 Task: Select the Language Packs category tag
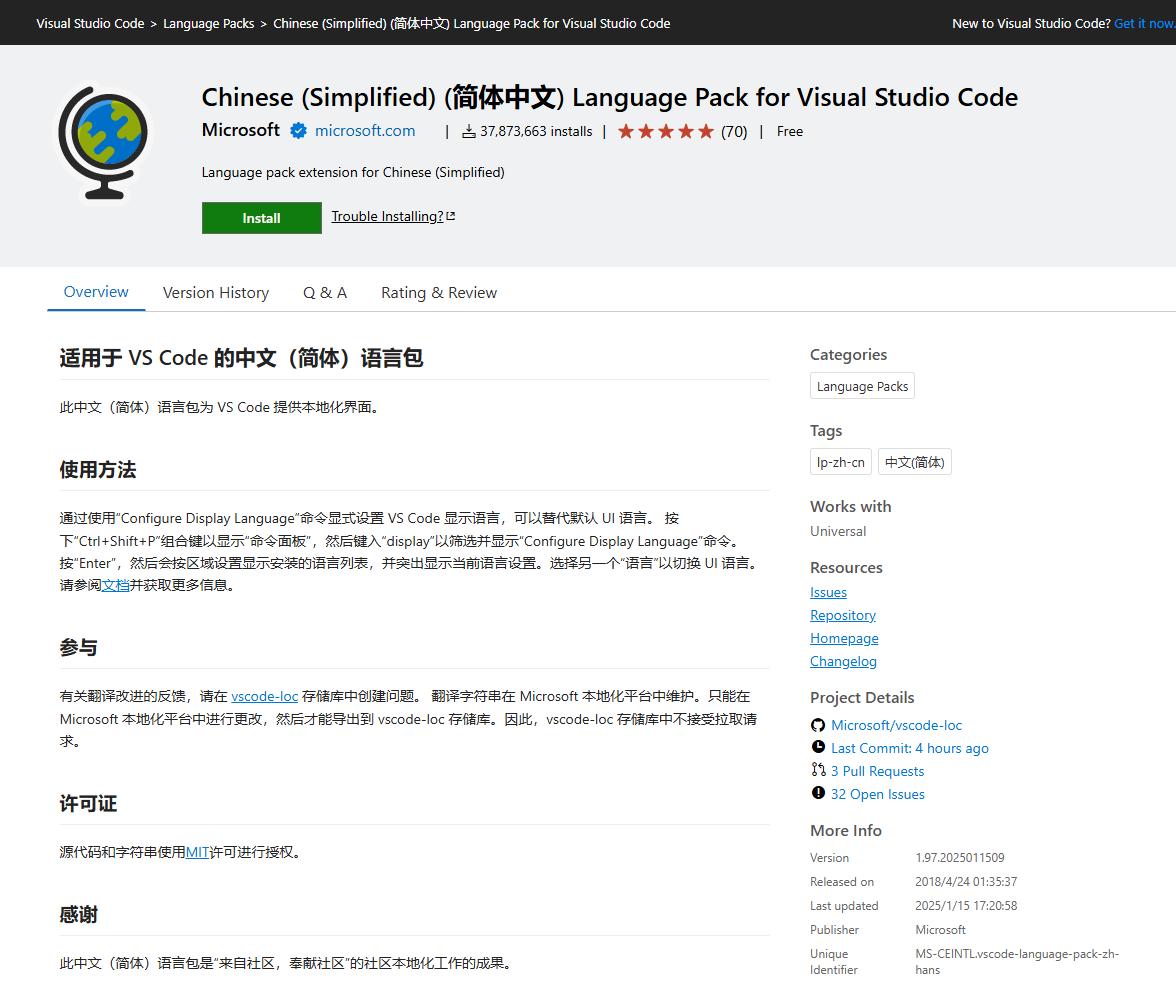[x=862, y=386]
